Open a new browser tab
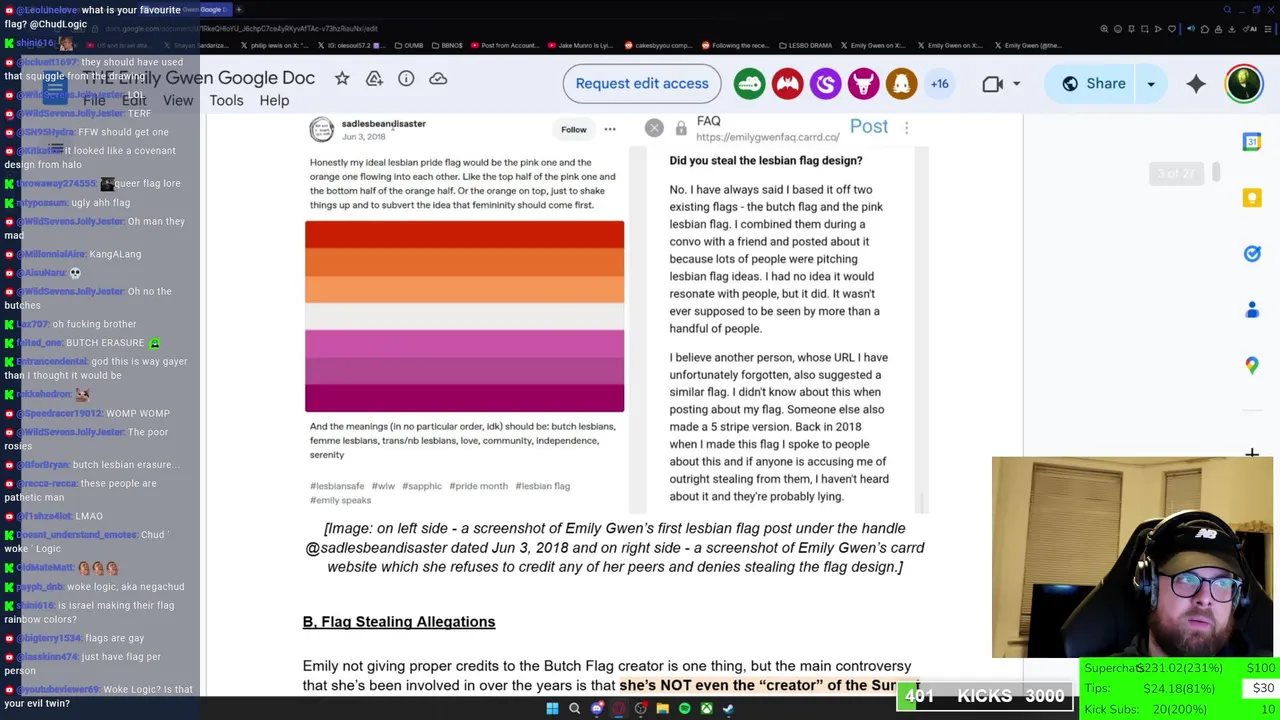Viewport: 1280px width, 720px height. coord(239,10)
